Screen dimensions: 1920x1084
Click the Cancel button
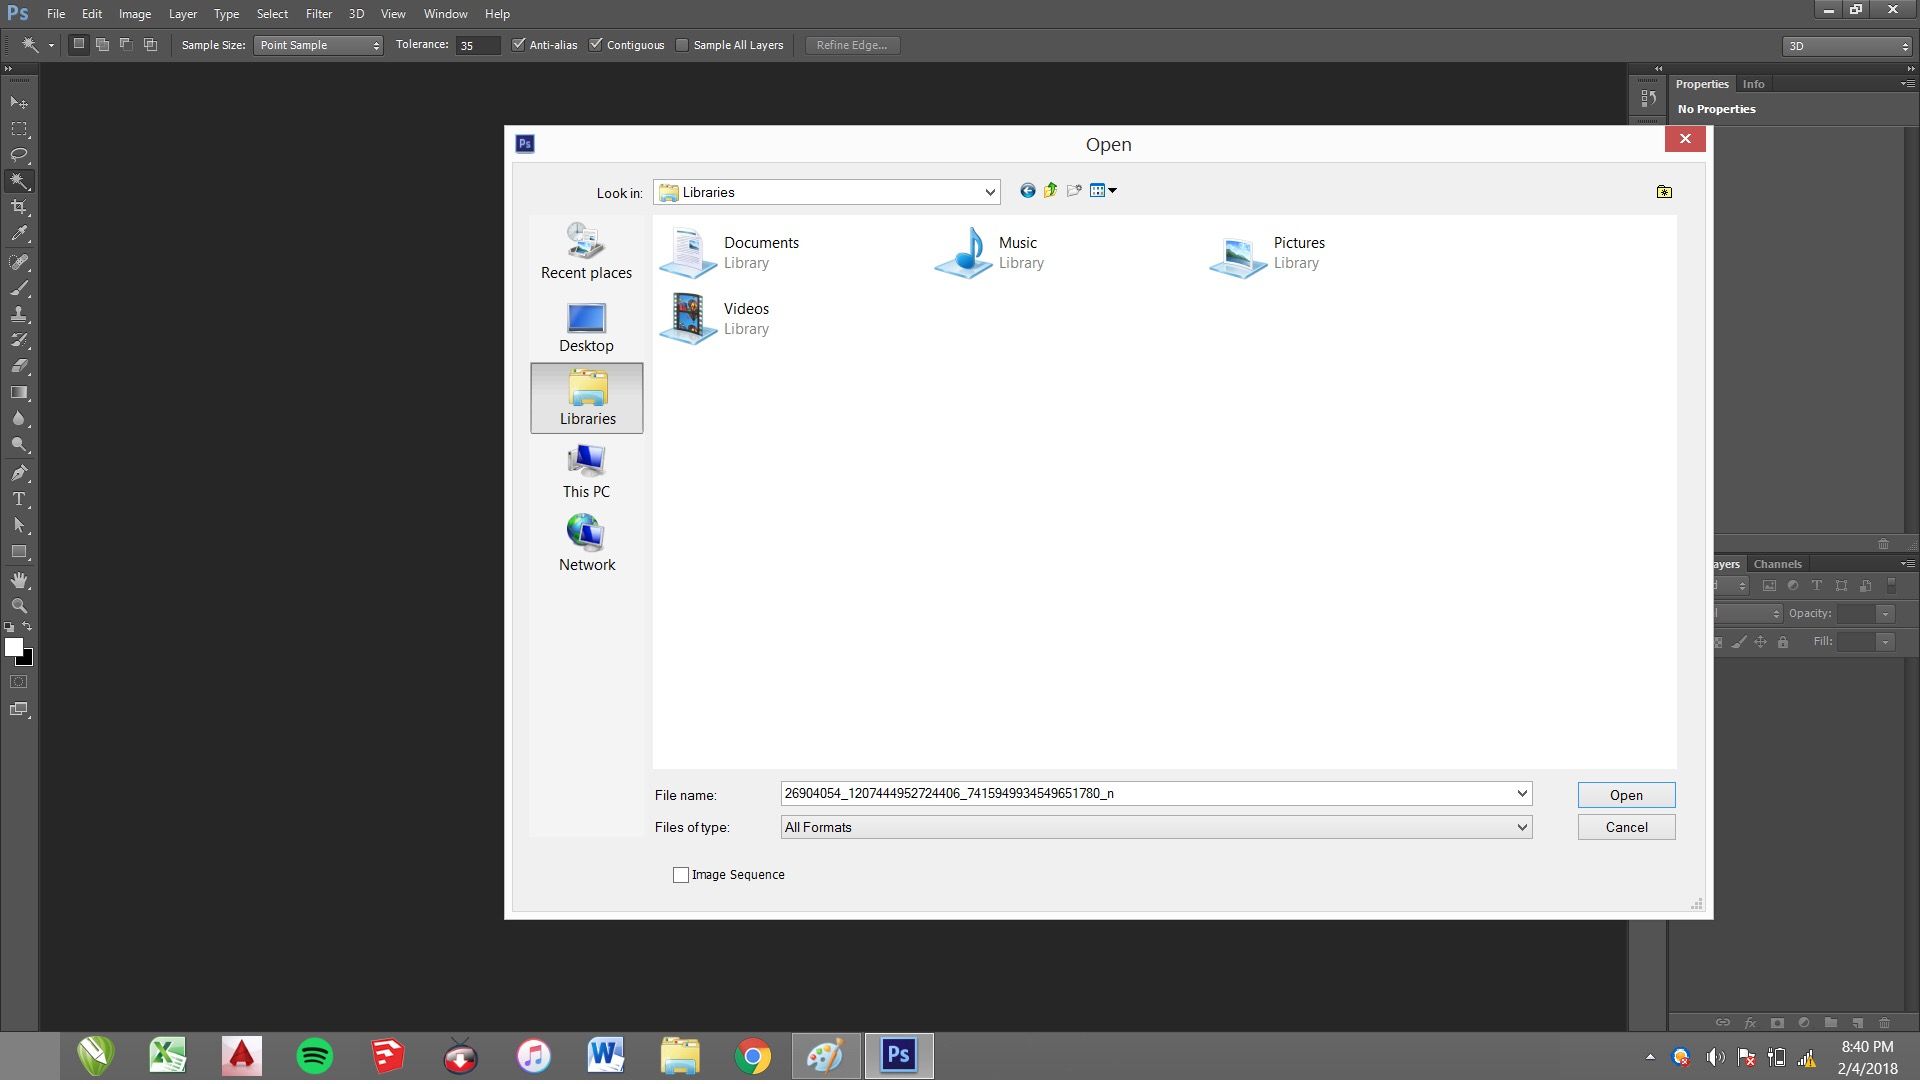[1626, 827]
